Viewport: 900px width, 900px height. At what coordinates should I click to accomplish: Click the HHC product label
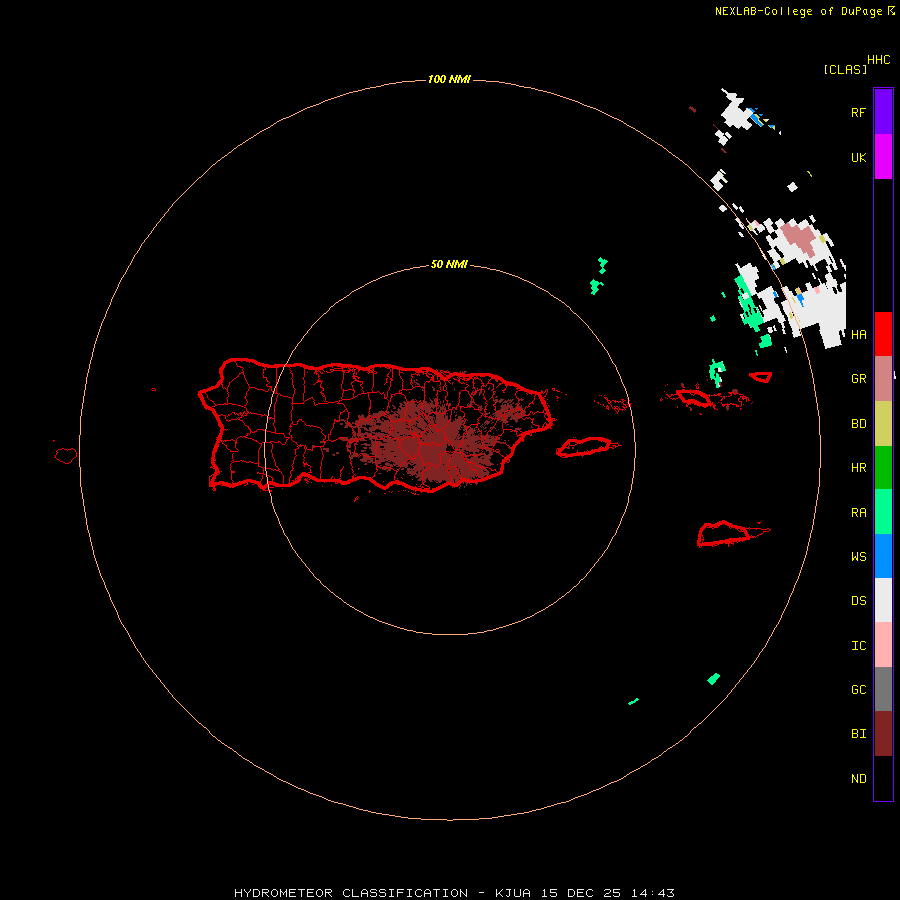879,60
